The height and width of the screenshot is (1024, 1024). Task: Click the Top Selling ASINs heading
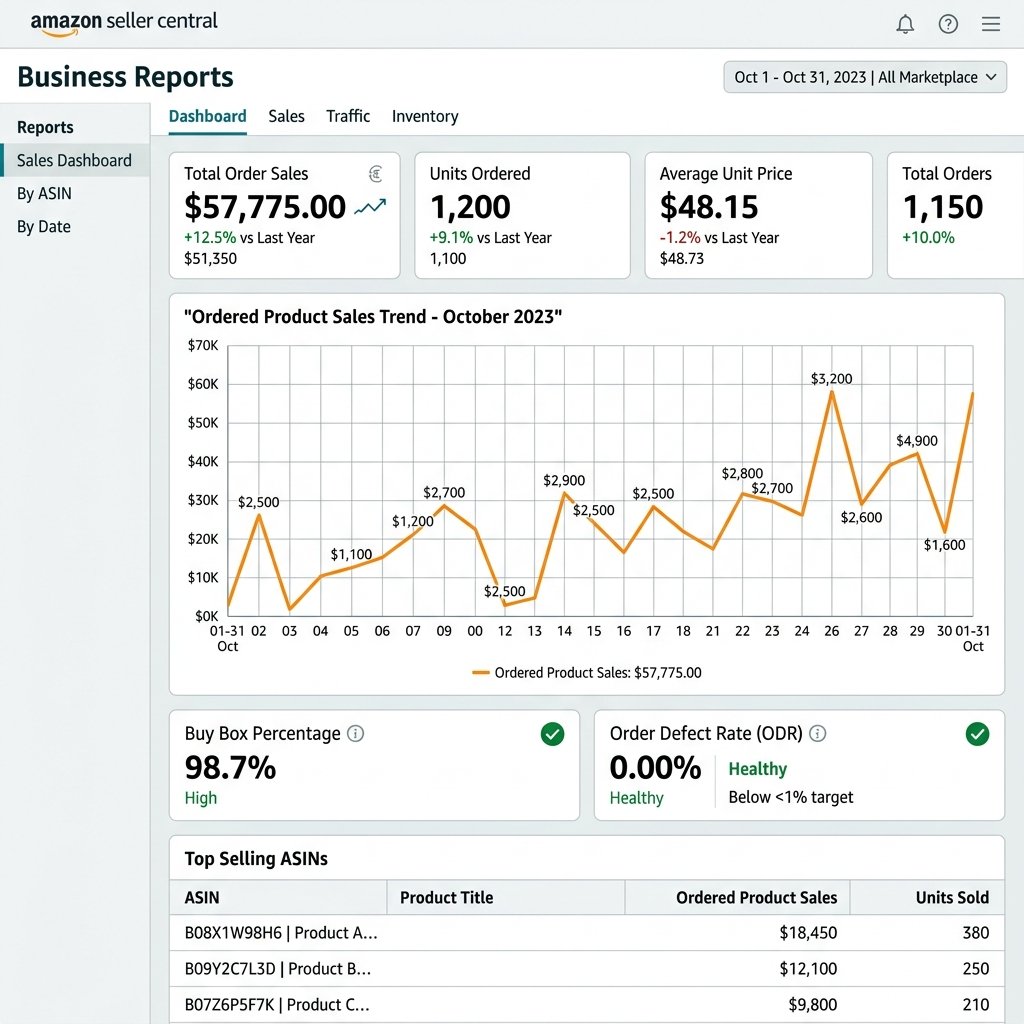pyautogui.click(x=256, y=859)
